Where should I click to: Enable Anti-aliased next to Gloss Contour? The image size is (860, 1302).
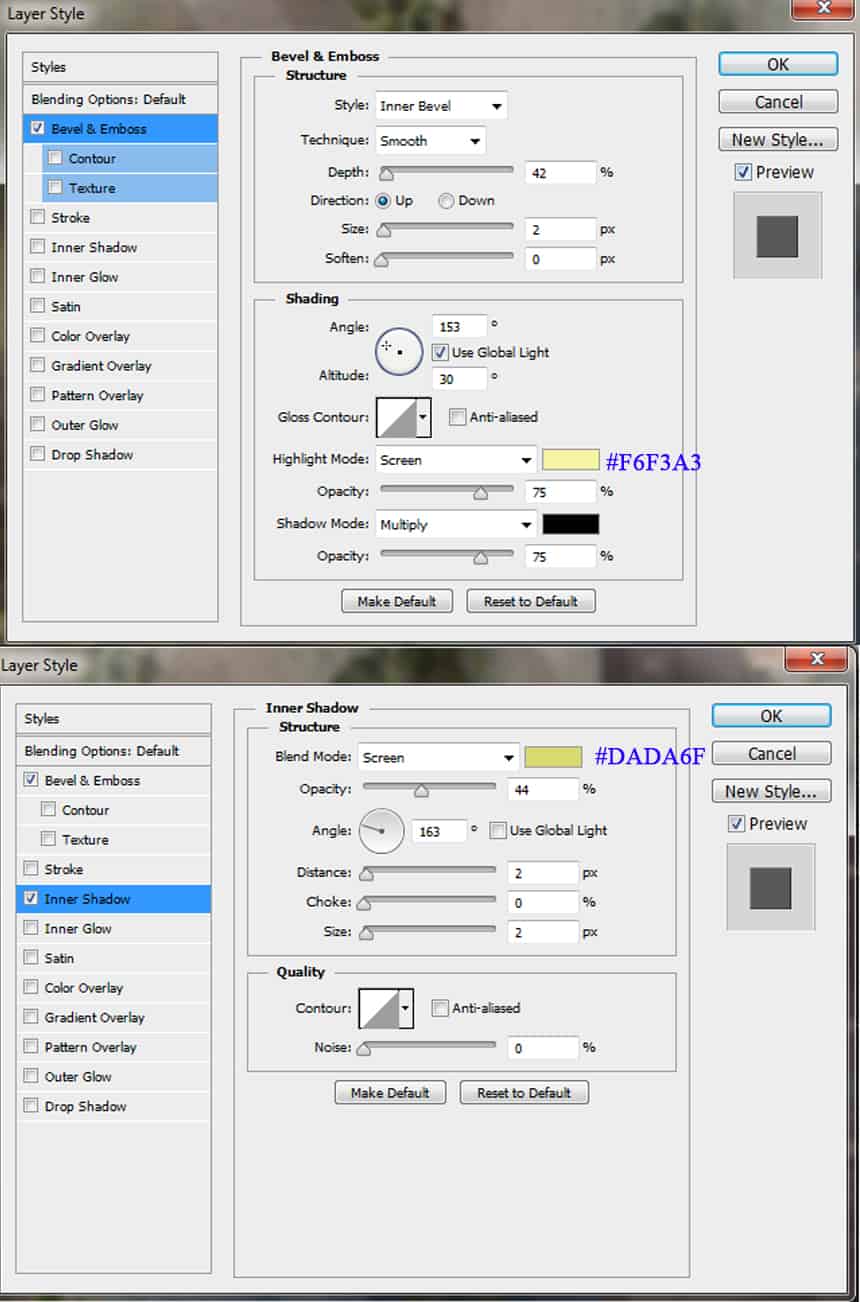[457, 418]
